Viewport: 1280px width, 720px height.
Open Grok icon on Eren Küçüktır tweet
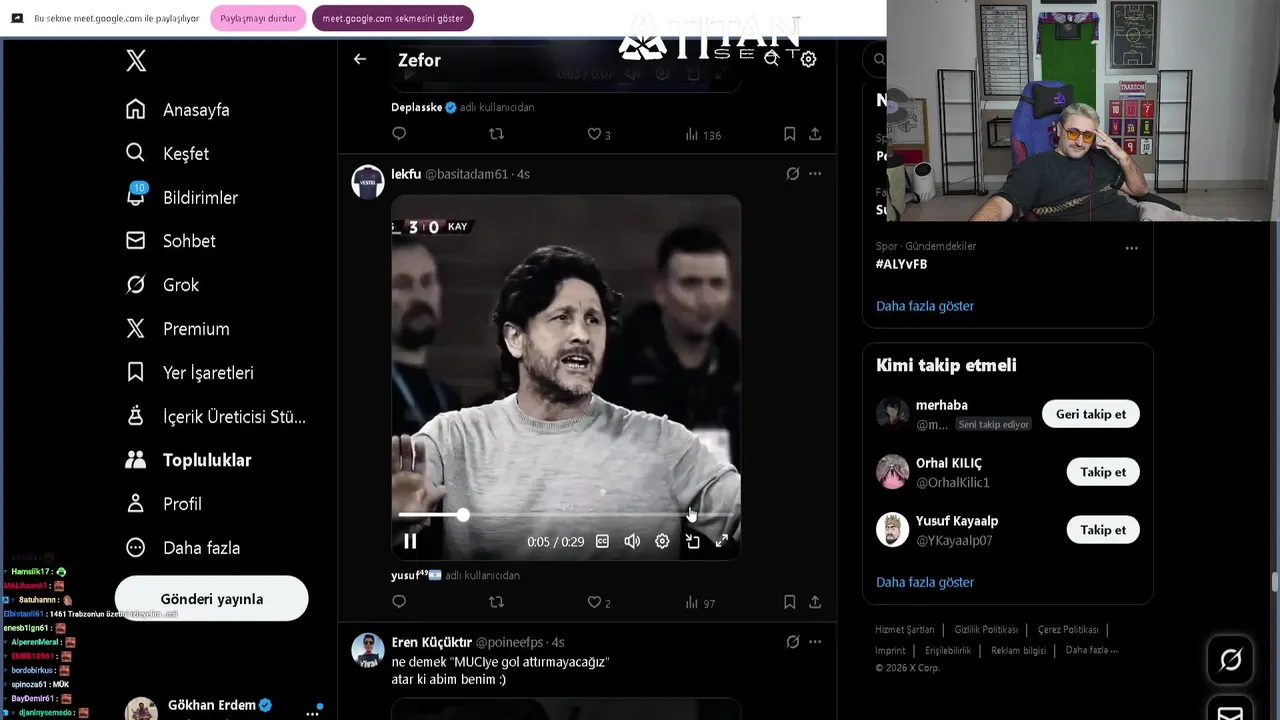click(793, 642)
